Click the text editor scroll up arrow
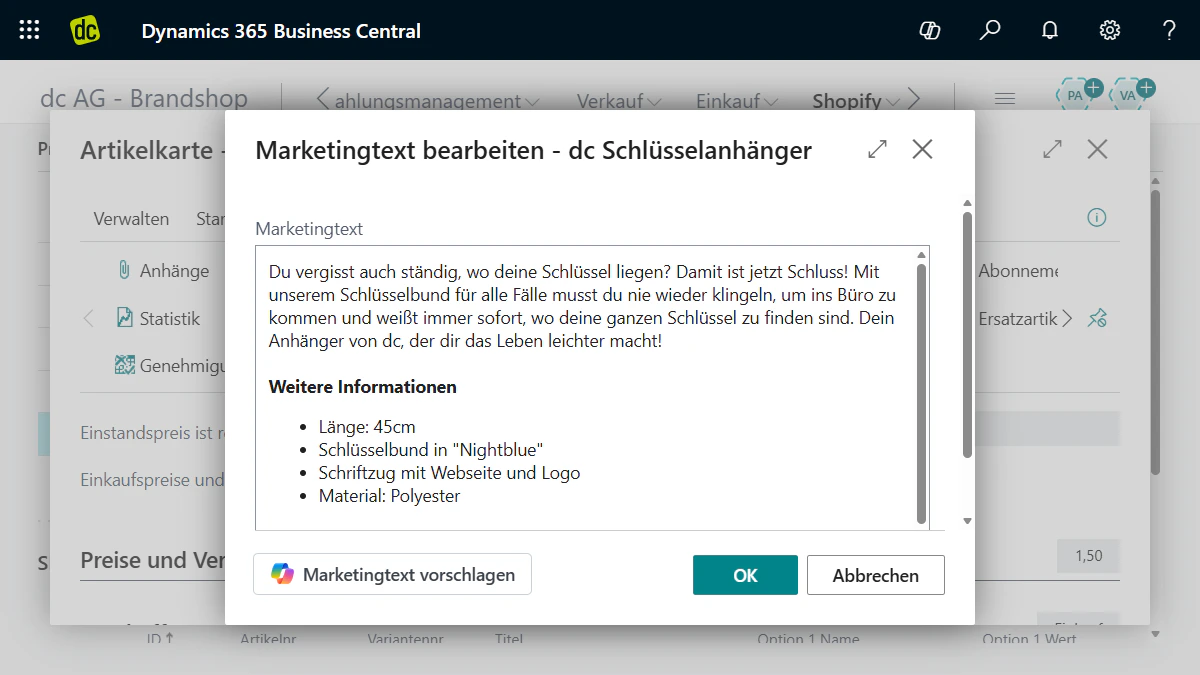The width and height of the screenshot is (1200, 675). coord(921,256)
